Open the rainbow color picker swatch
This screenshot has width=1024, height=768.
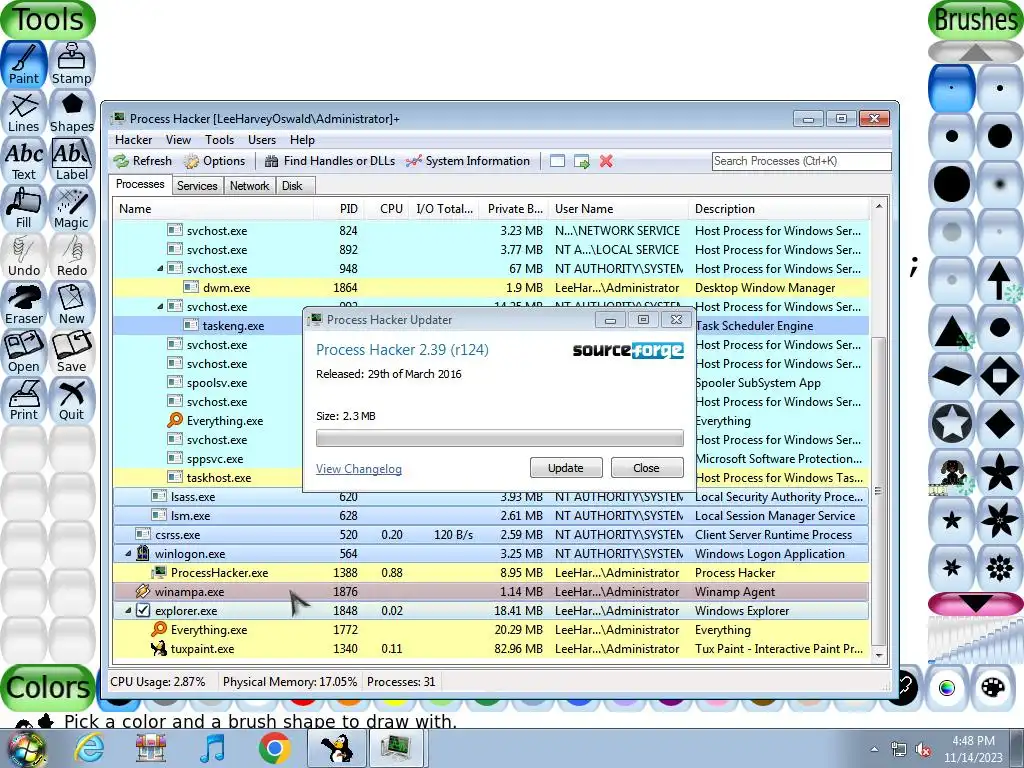pos(946,688)
